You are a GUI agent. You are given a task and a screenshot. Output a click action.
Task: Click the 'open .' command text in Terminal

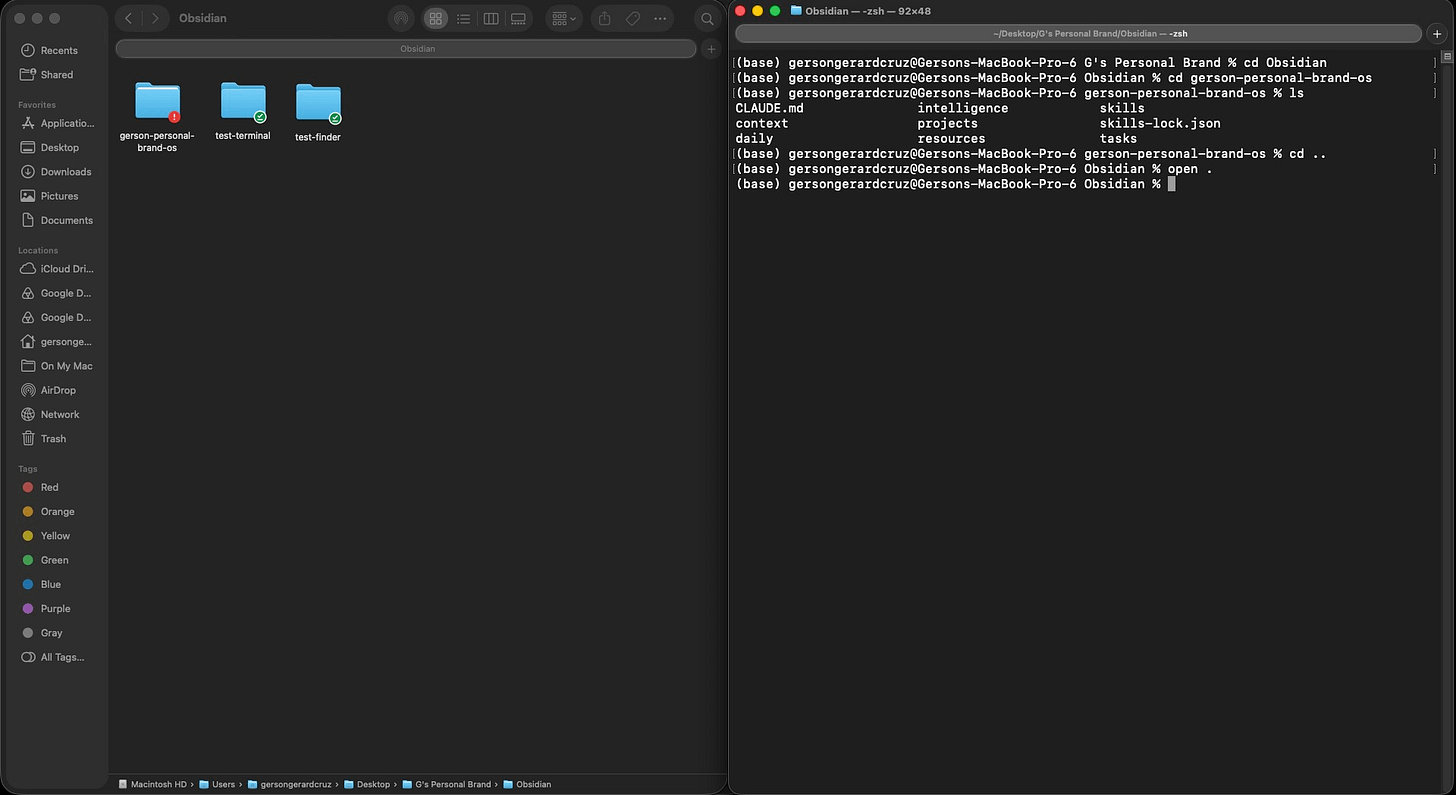[1190, 169]
